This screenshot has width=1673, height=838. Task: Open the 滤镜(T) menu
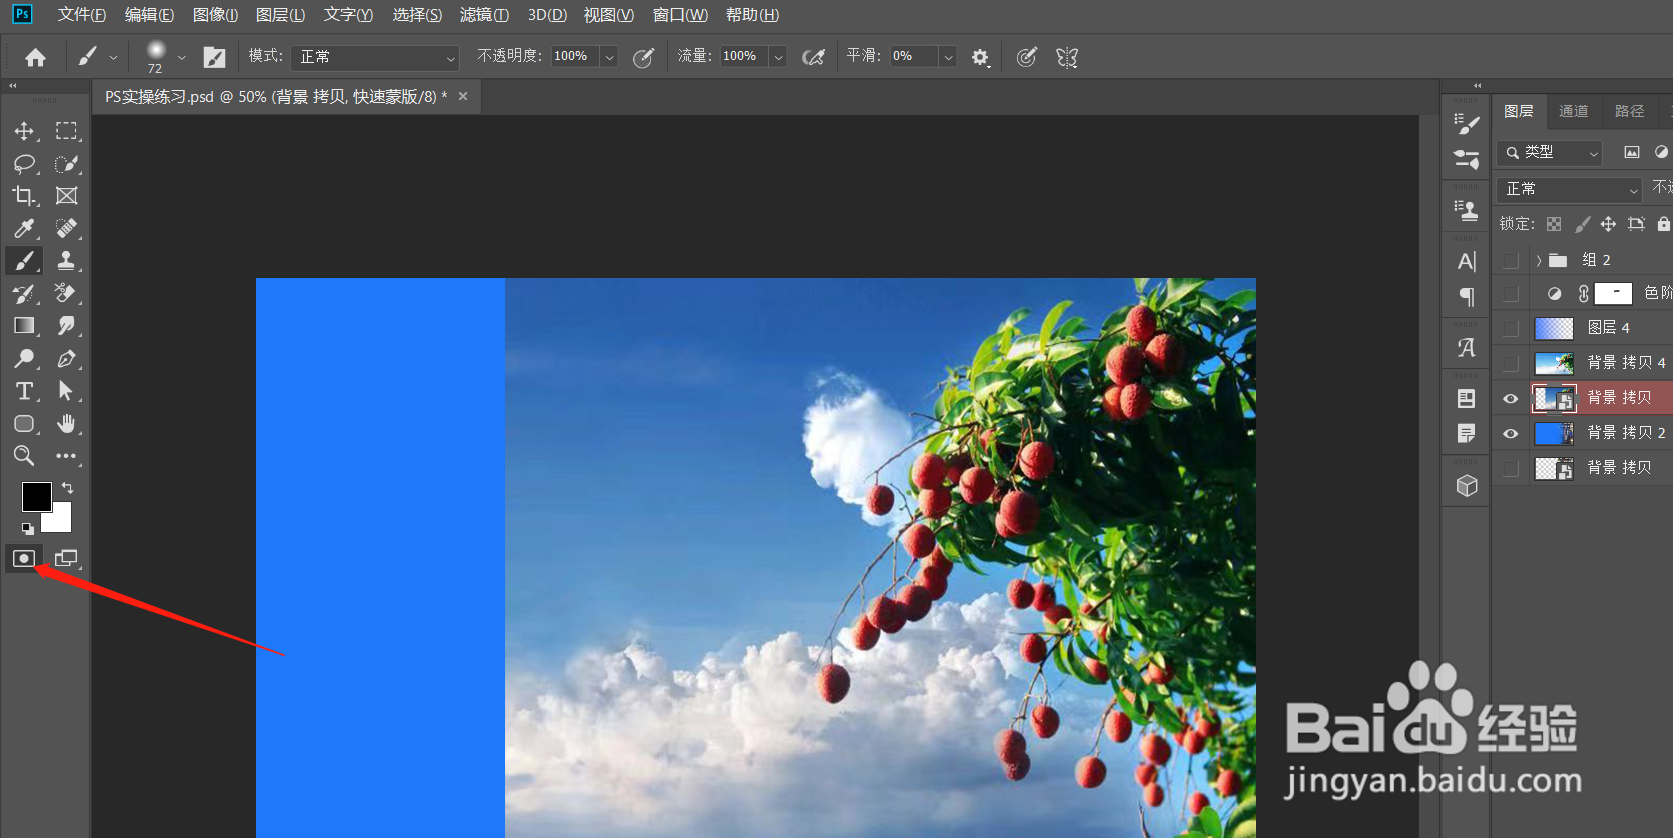tap(484, 15)
